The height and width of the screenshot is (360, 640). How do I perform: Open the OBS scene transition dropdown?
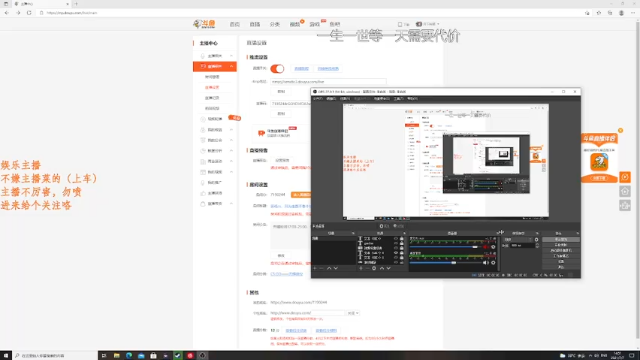click(517, 240)
